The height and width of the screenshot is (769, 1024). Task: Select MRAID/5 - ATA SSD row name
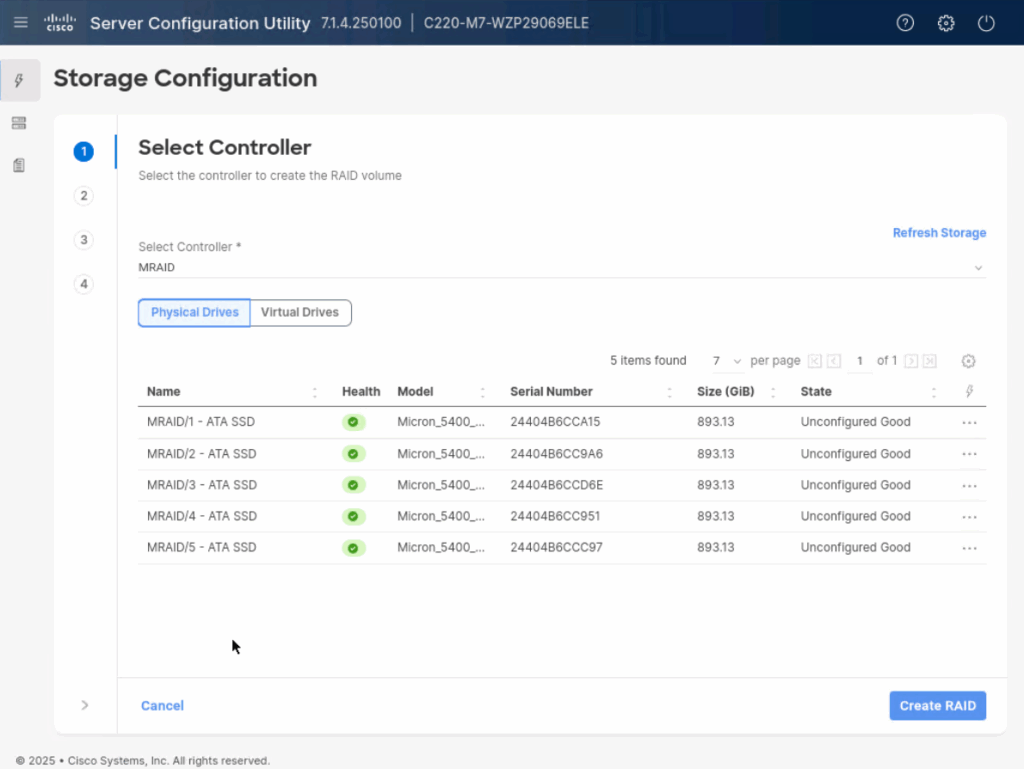point(202,548)
